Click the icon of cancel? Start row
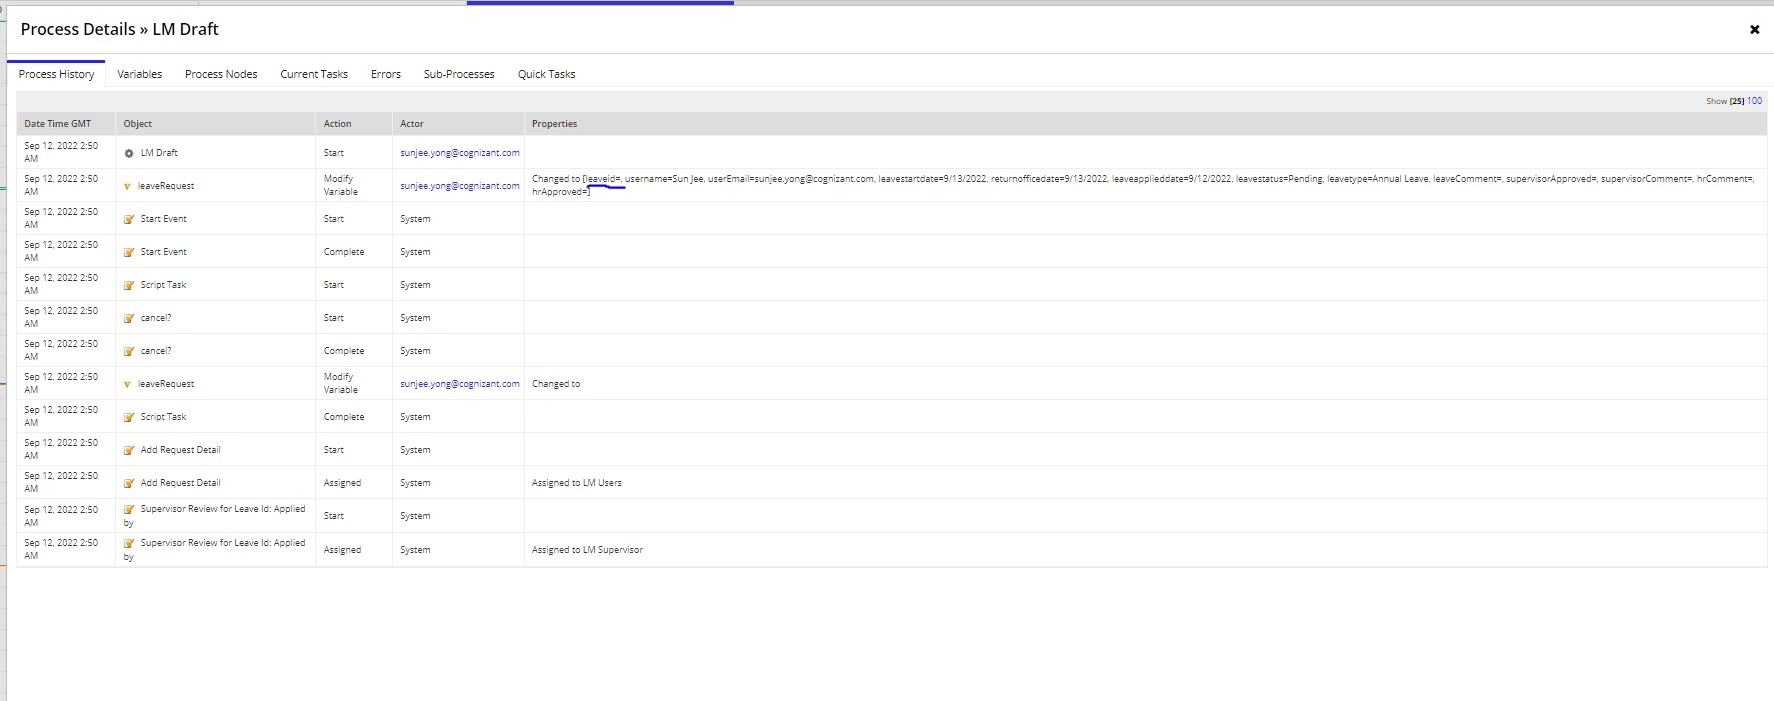This screenshot has width=1774, height=701. point(129,318)
